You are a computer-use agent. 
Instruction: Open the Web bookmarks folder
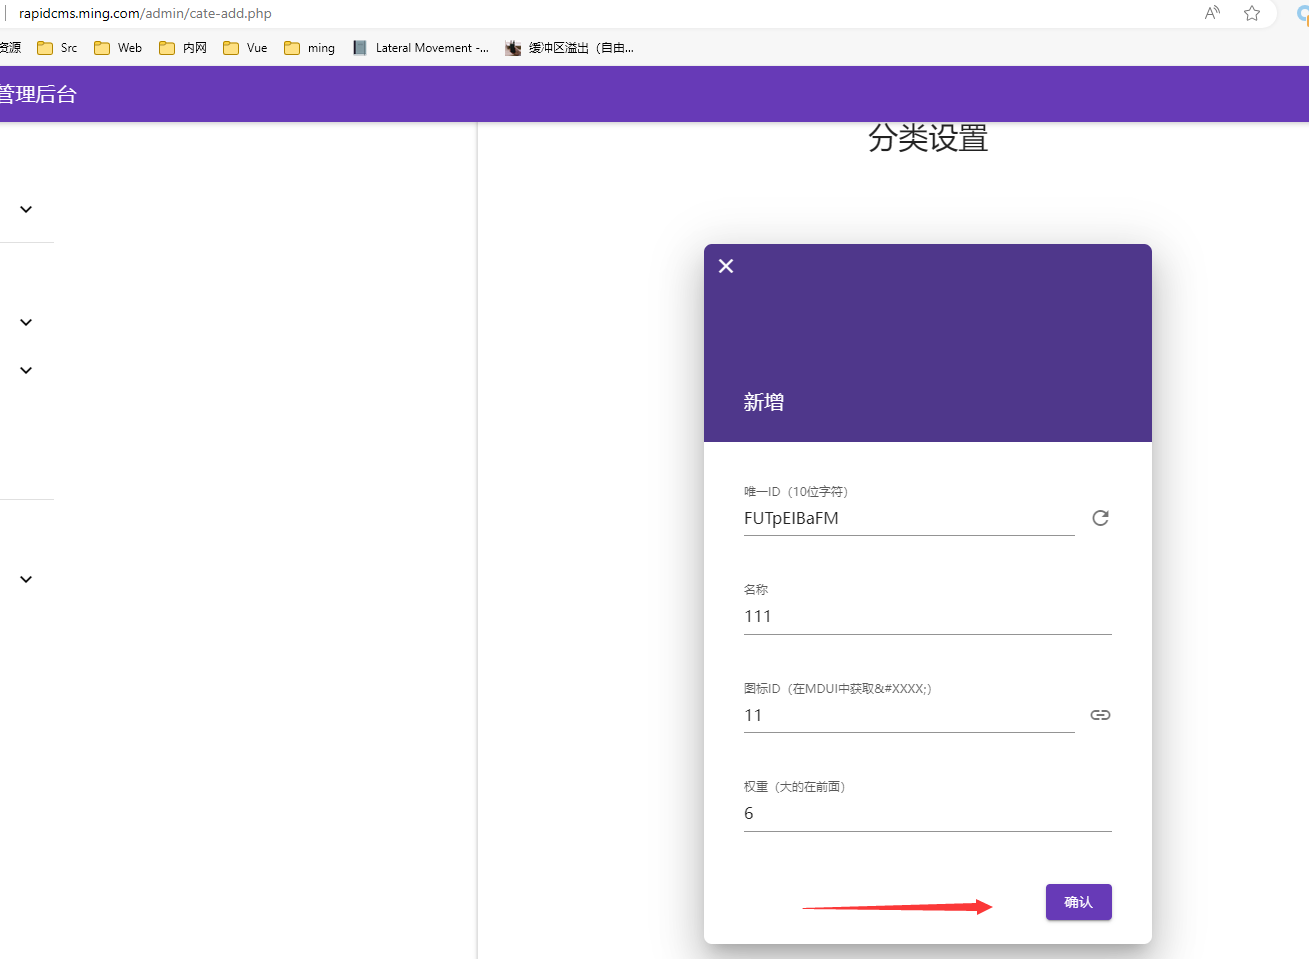click(116, 47)
